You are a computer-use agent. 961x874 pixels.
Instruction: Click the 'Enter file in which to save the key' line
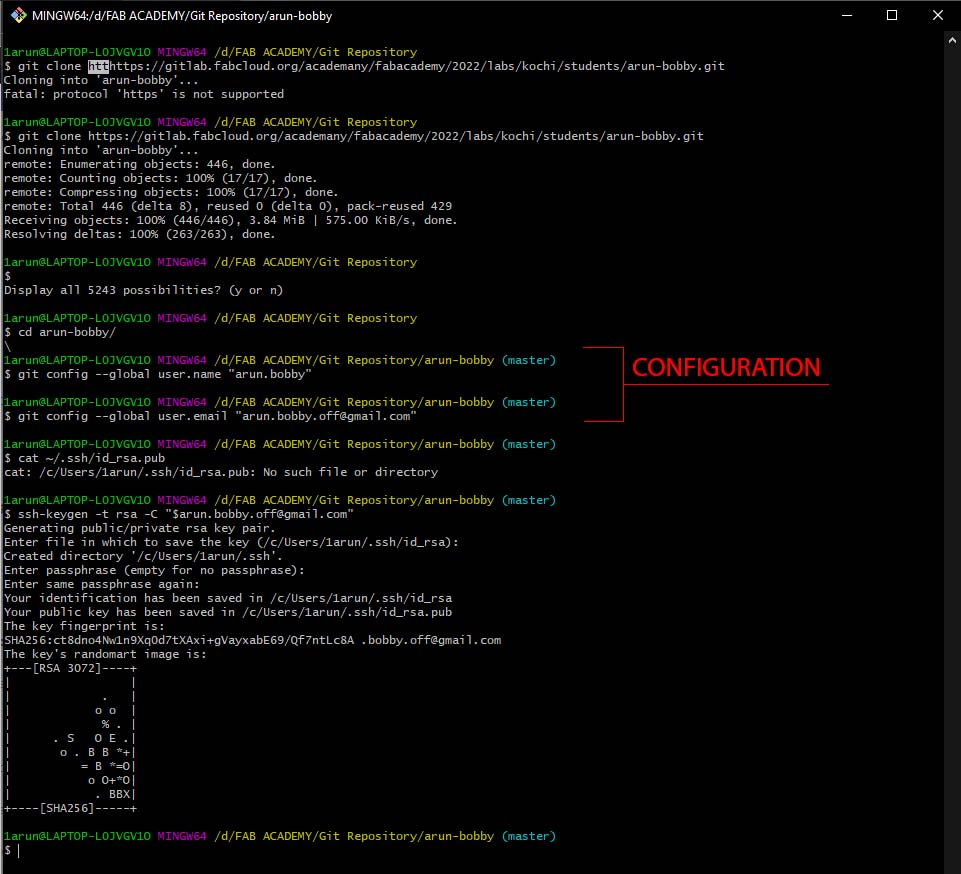pos(231,542)
